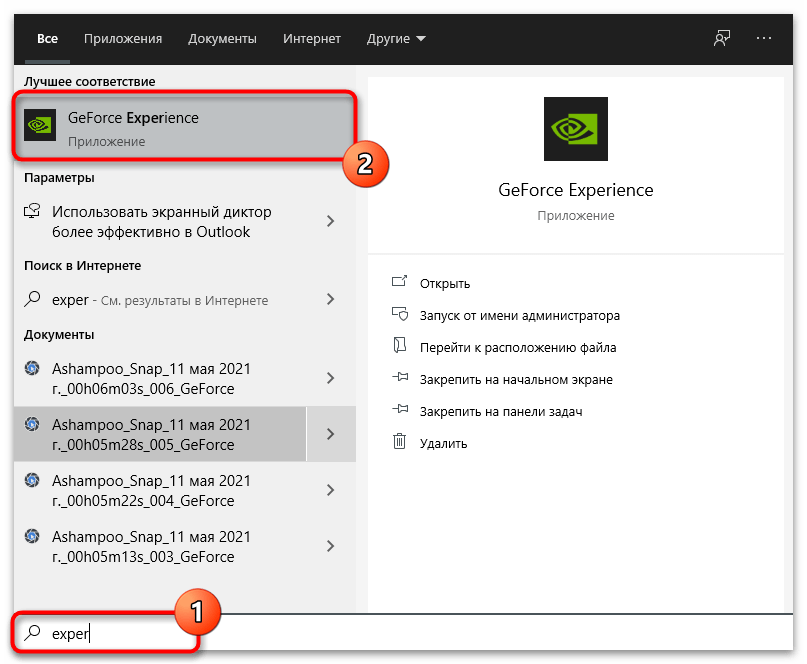Viewport: 807px width, 664px height.
Task: Switch to the Документы tab
Action: click(222, 39)
